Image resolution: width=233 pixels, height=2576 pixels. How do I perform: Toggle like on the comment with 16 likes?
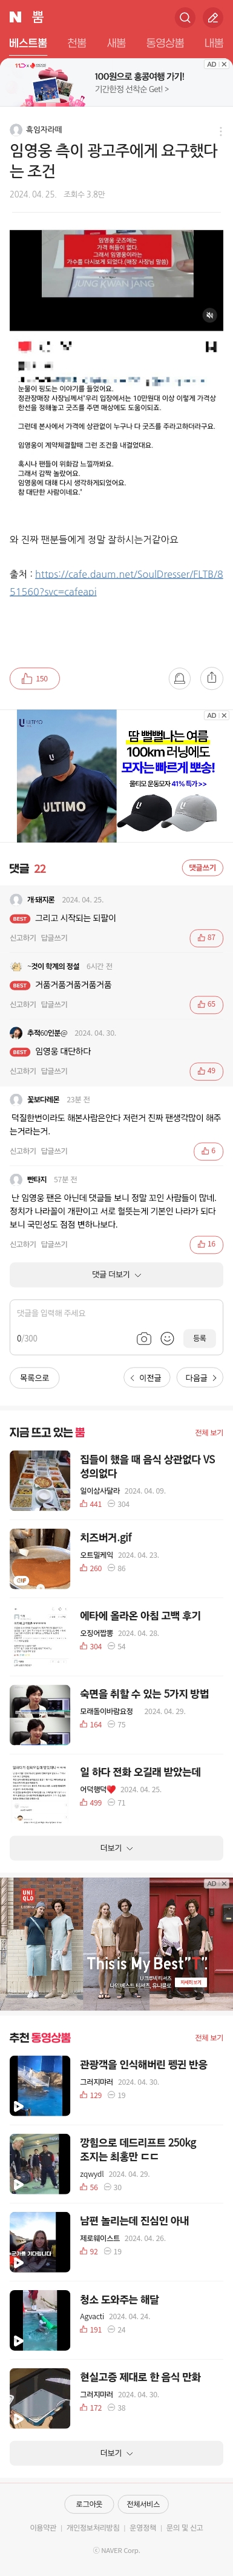point(206,1244)
